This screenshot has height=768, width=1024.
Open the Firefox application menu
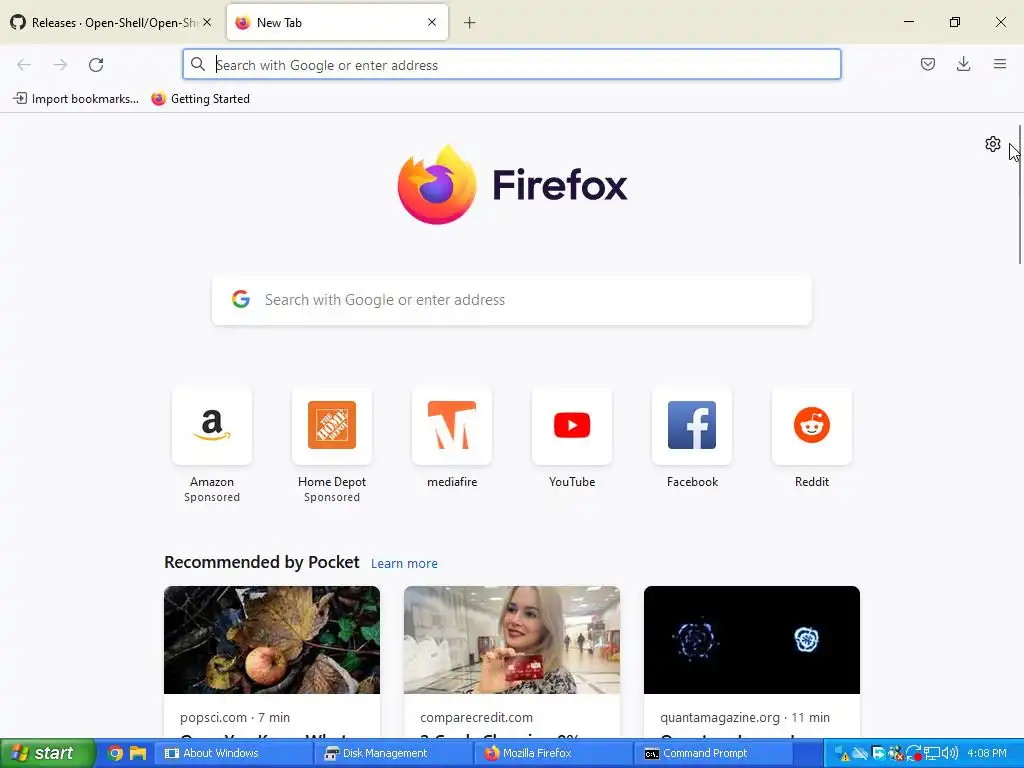coord(1000,64)
